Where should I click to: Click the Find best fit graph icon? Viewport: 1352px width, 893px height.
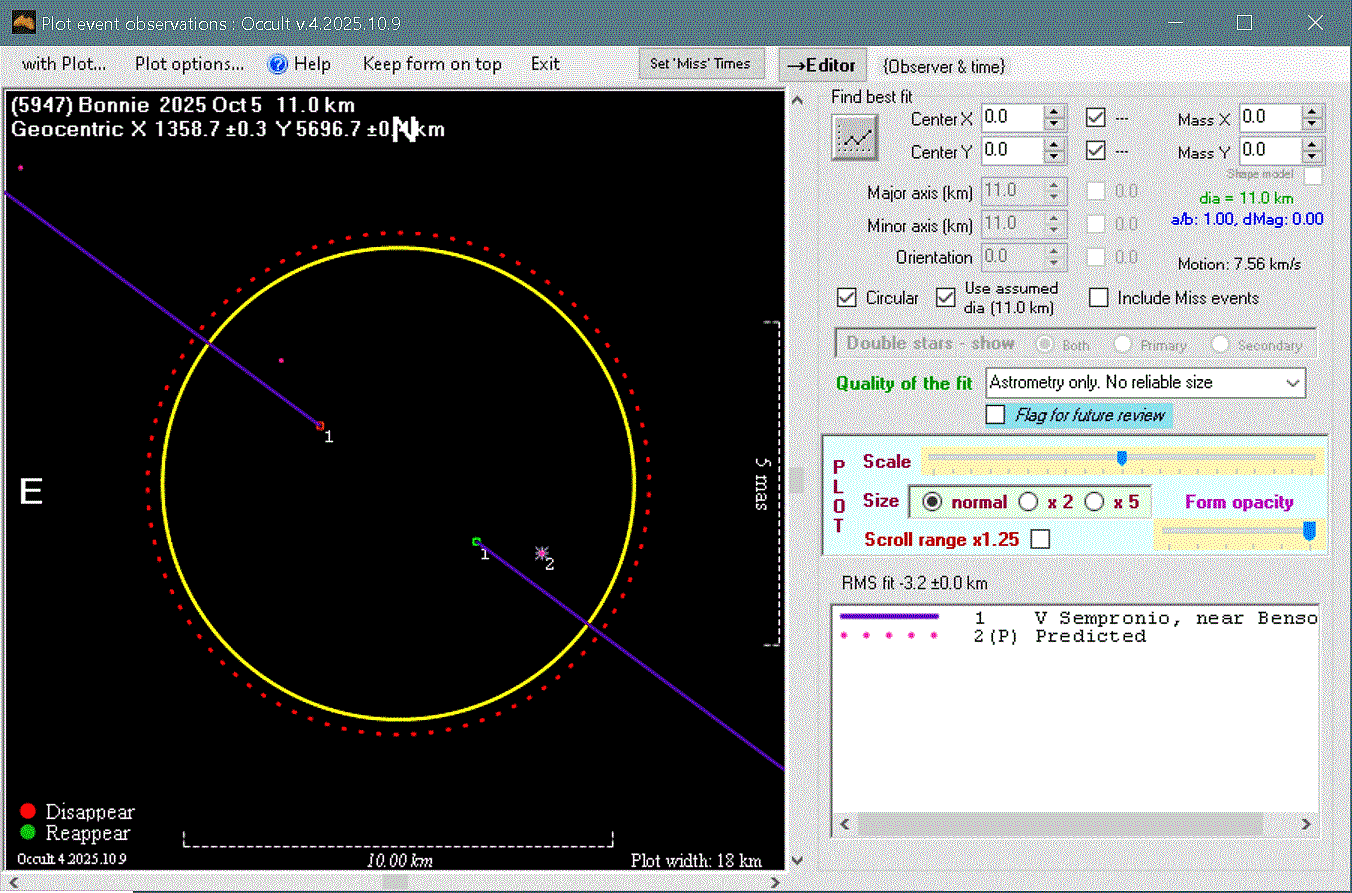(x=855, y=137)
